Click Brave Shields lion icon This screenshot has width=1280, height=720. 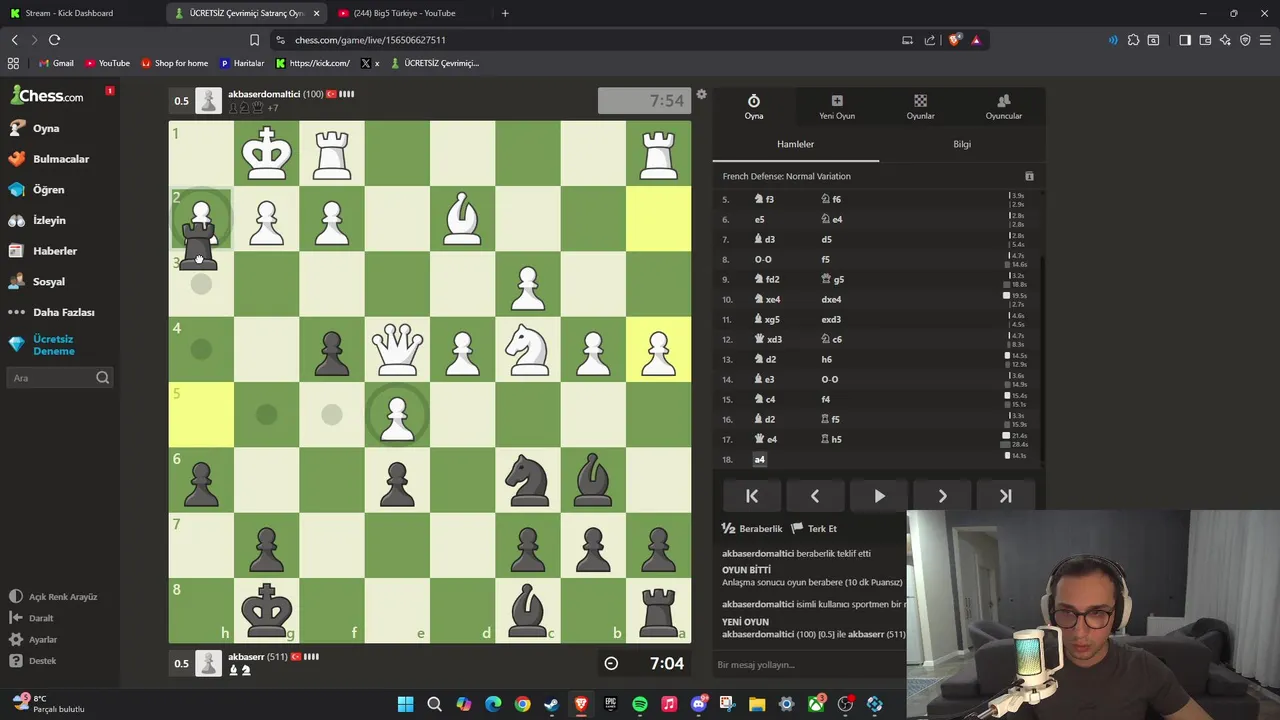(x=954, y=40)
